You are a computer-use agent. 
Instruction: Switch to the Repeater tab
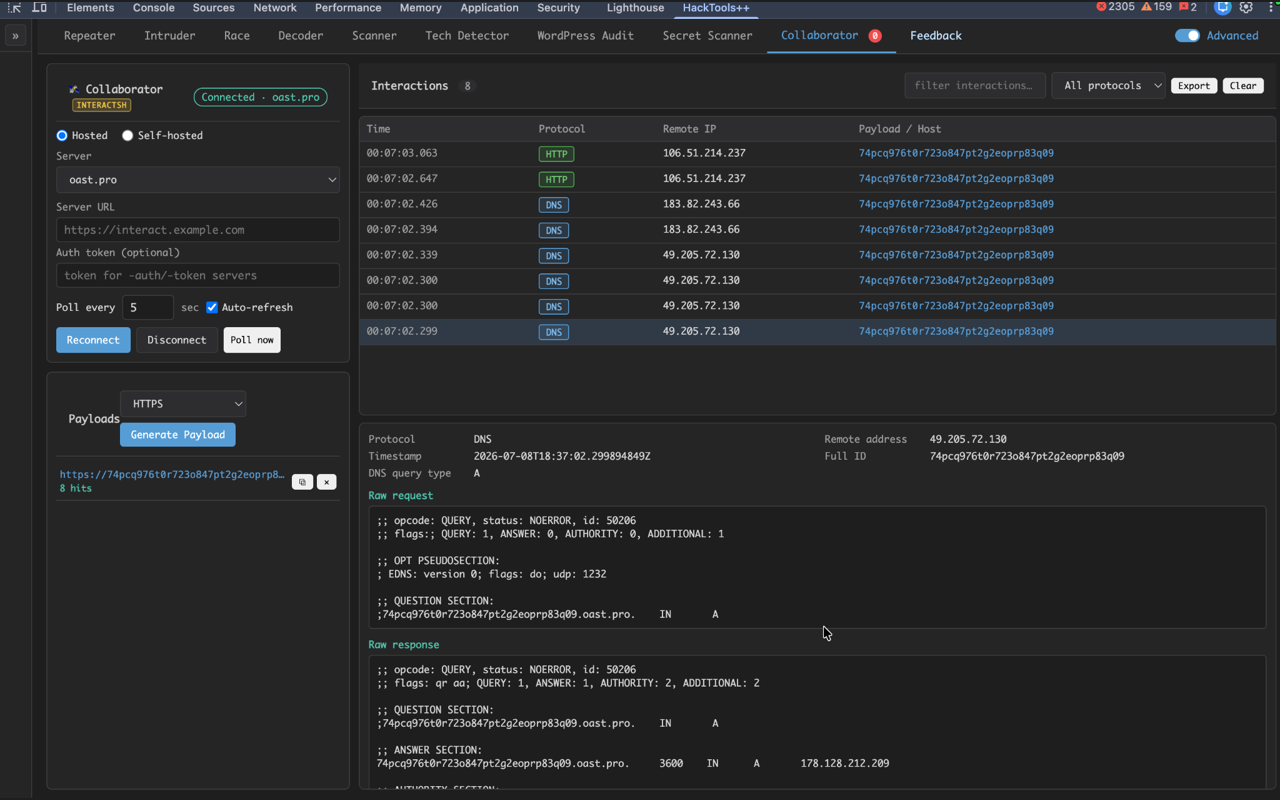point(89,36)
